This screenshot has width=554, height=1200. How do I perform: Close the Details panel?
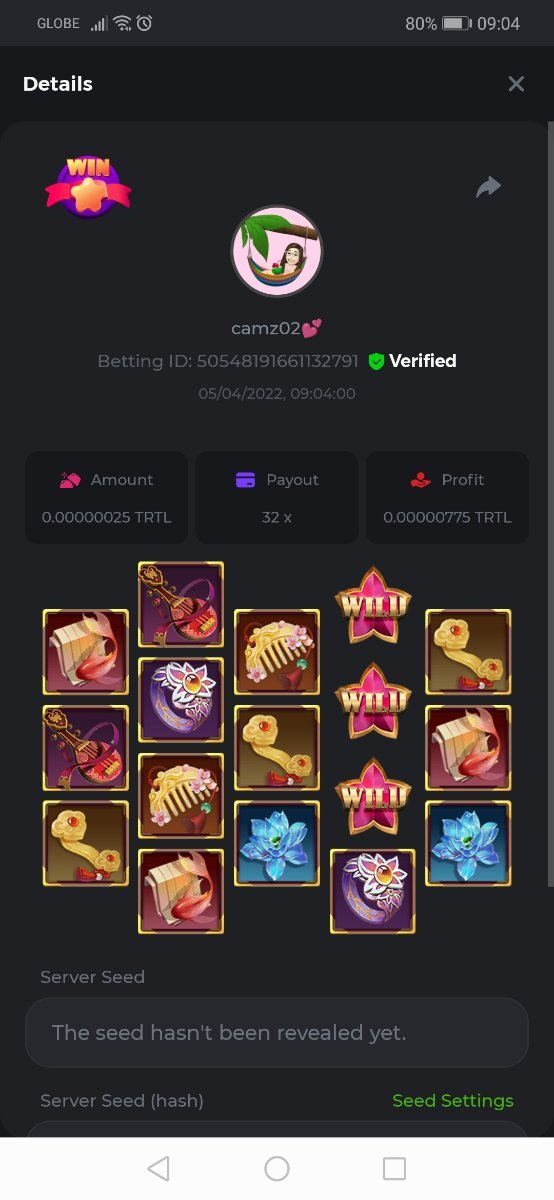pyautogui.click(x=516, y=84)
